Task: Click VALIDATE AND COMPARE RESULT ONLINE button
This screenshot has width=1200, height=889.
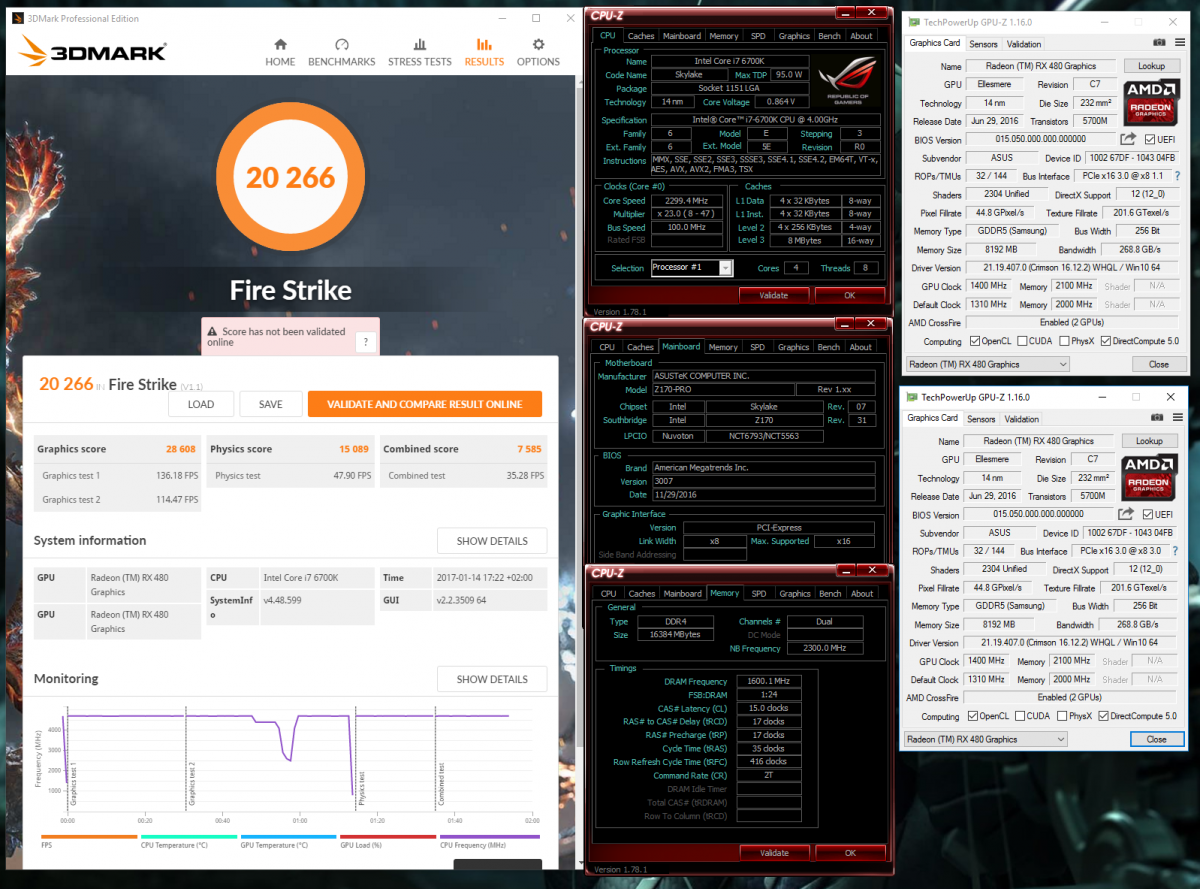Action: click(425, 404)
